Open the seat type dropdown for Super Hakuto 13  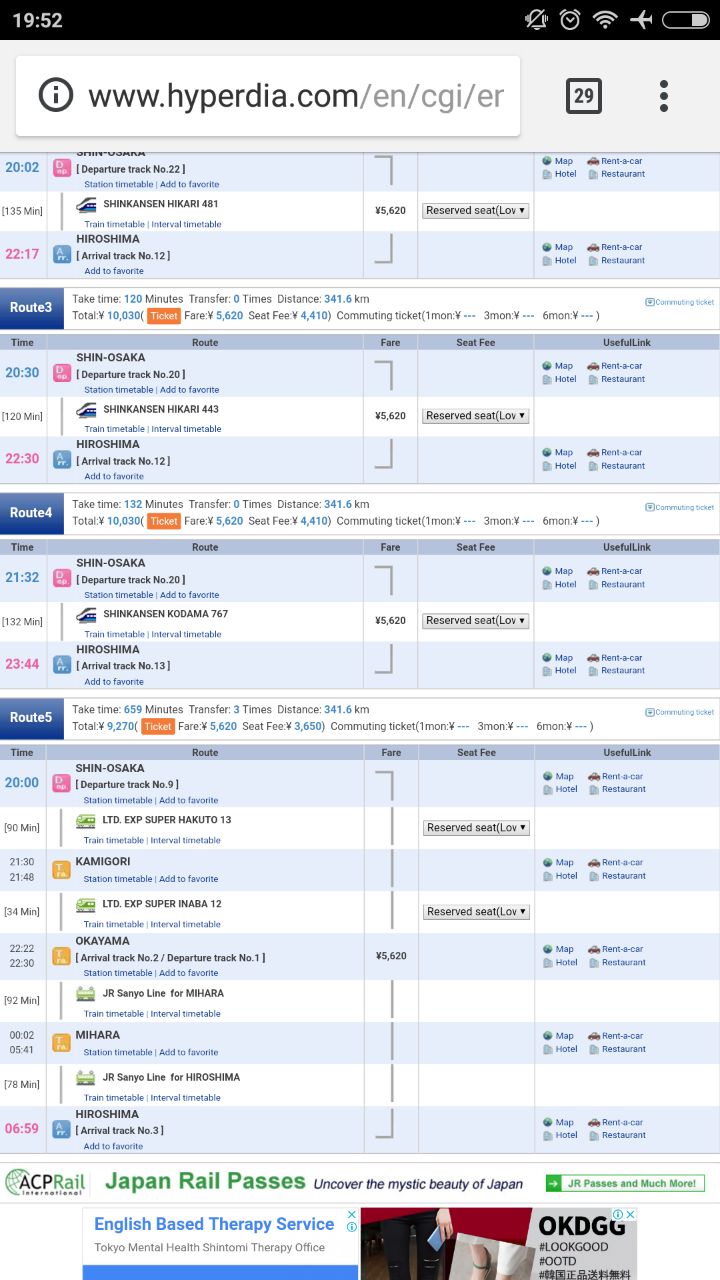[476, 827]
